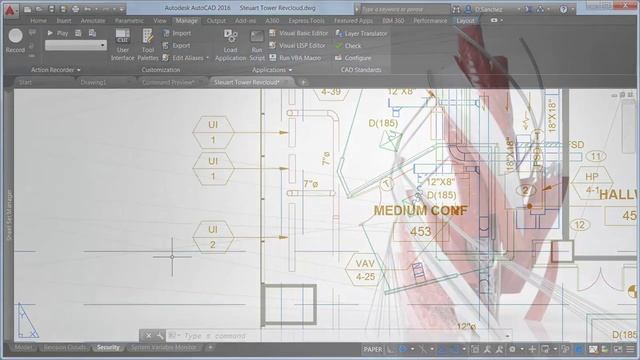Viewport: 640px width, 360px height.
Task: Open the Output ribbon tab
Action: 216,20
